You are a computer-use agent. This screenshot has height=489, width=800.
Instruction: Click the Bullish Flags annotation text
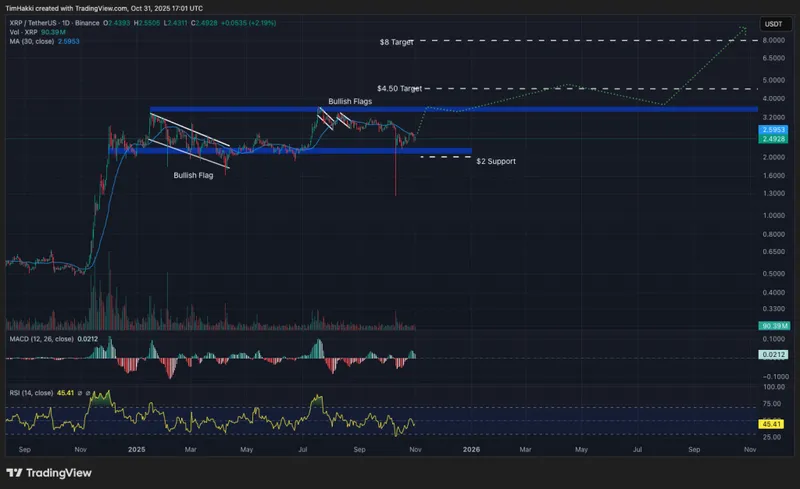tap(351, 102)
